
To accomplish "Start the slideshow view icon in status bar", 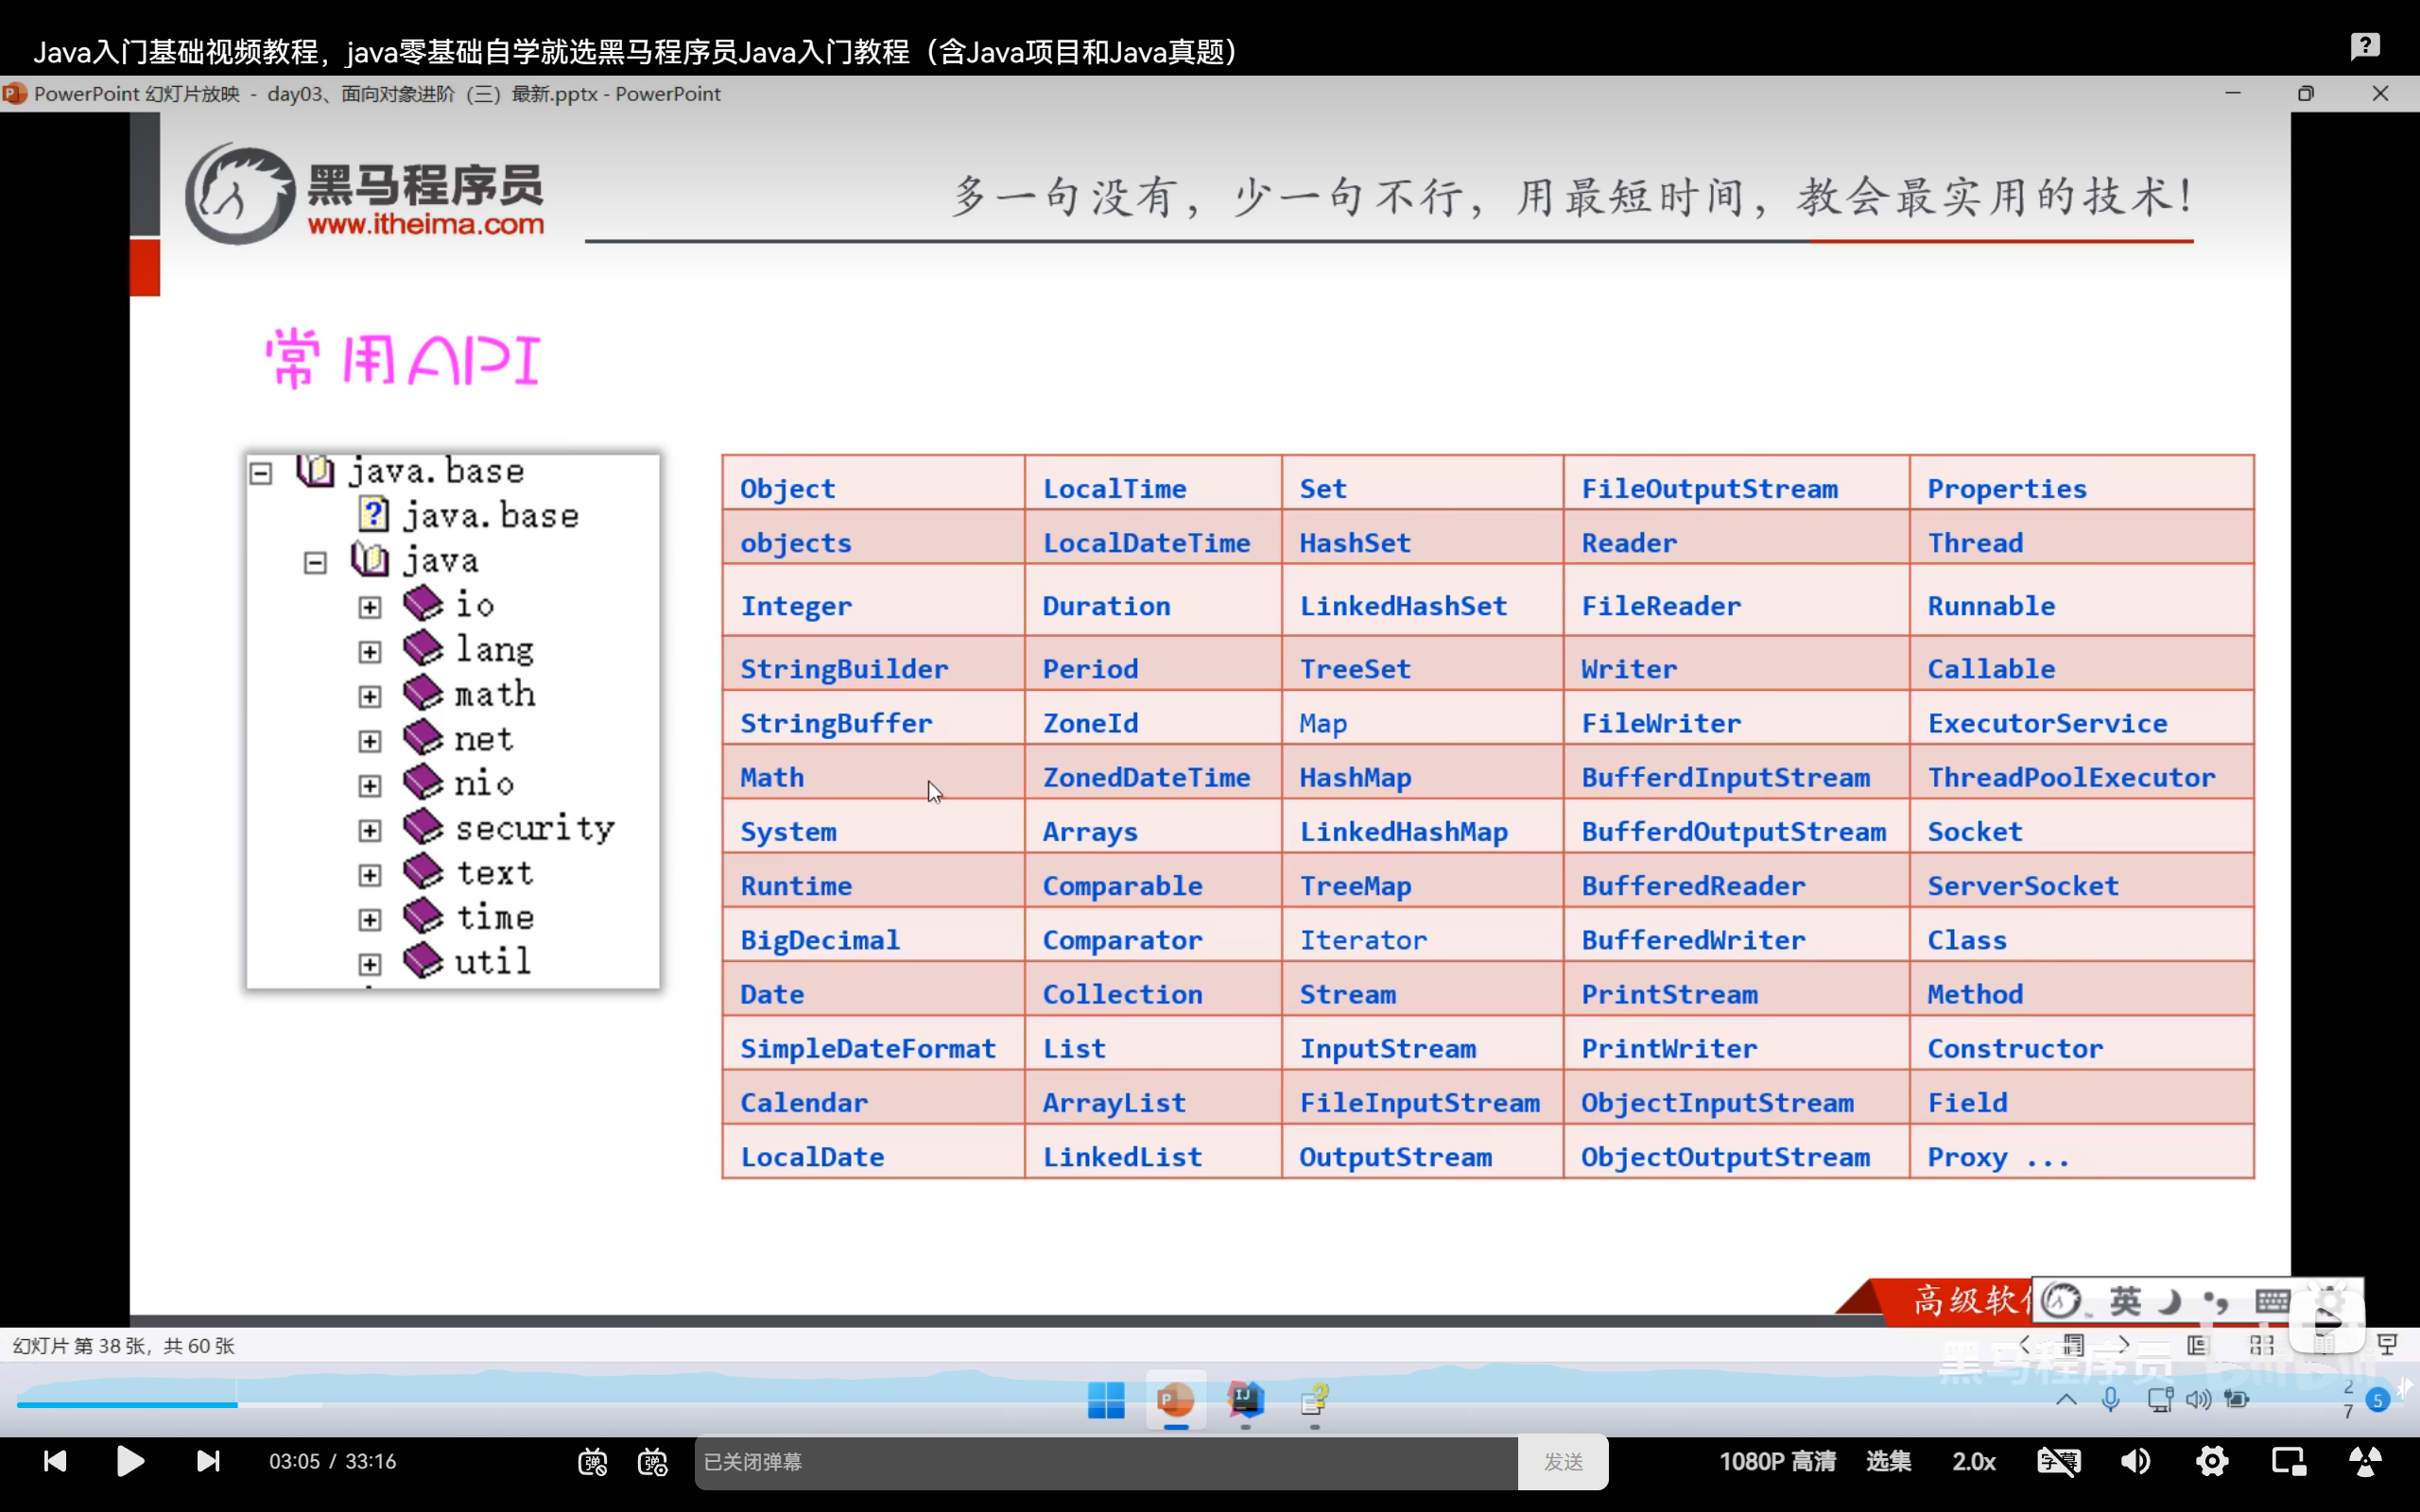I will click(2388, 1345).
